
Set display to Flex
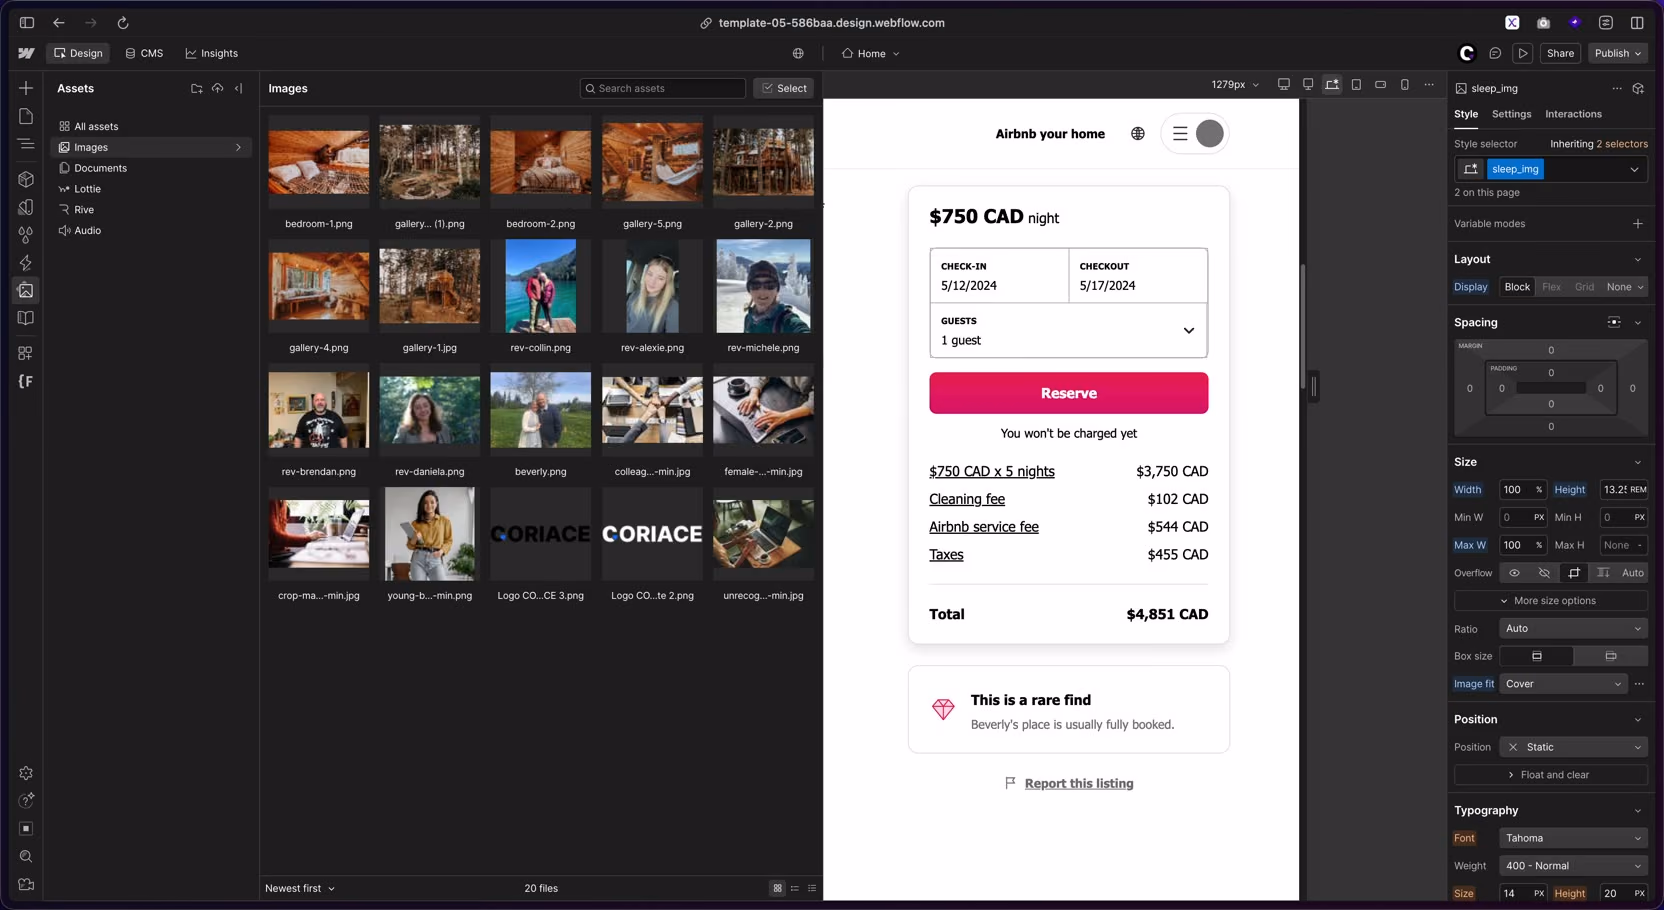[x=1551, y=287]
